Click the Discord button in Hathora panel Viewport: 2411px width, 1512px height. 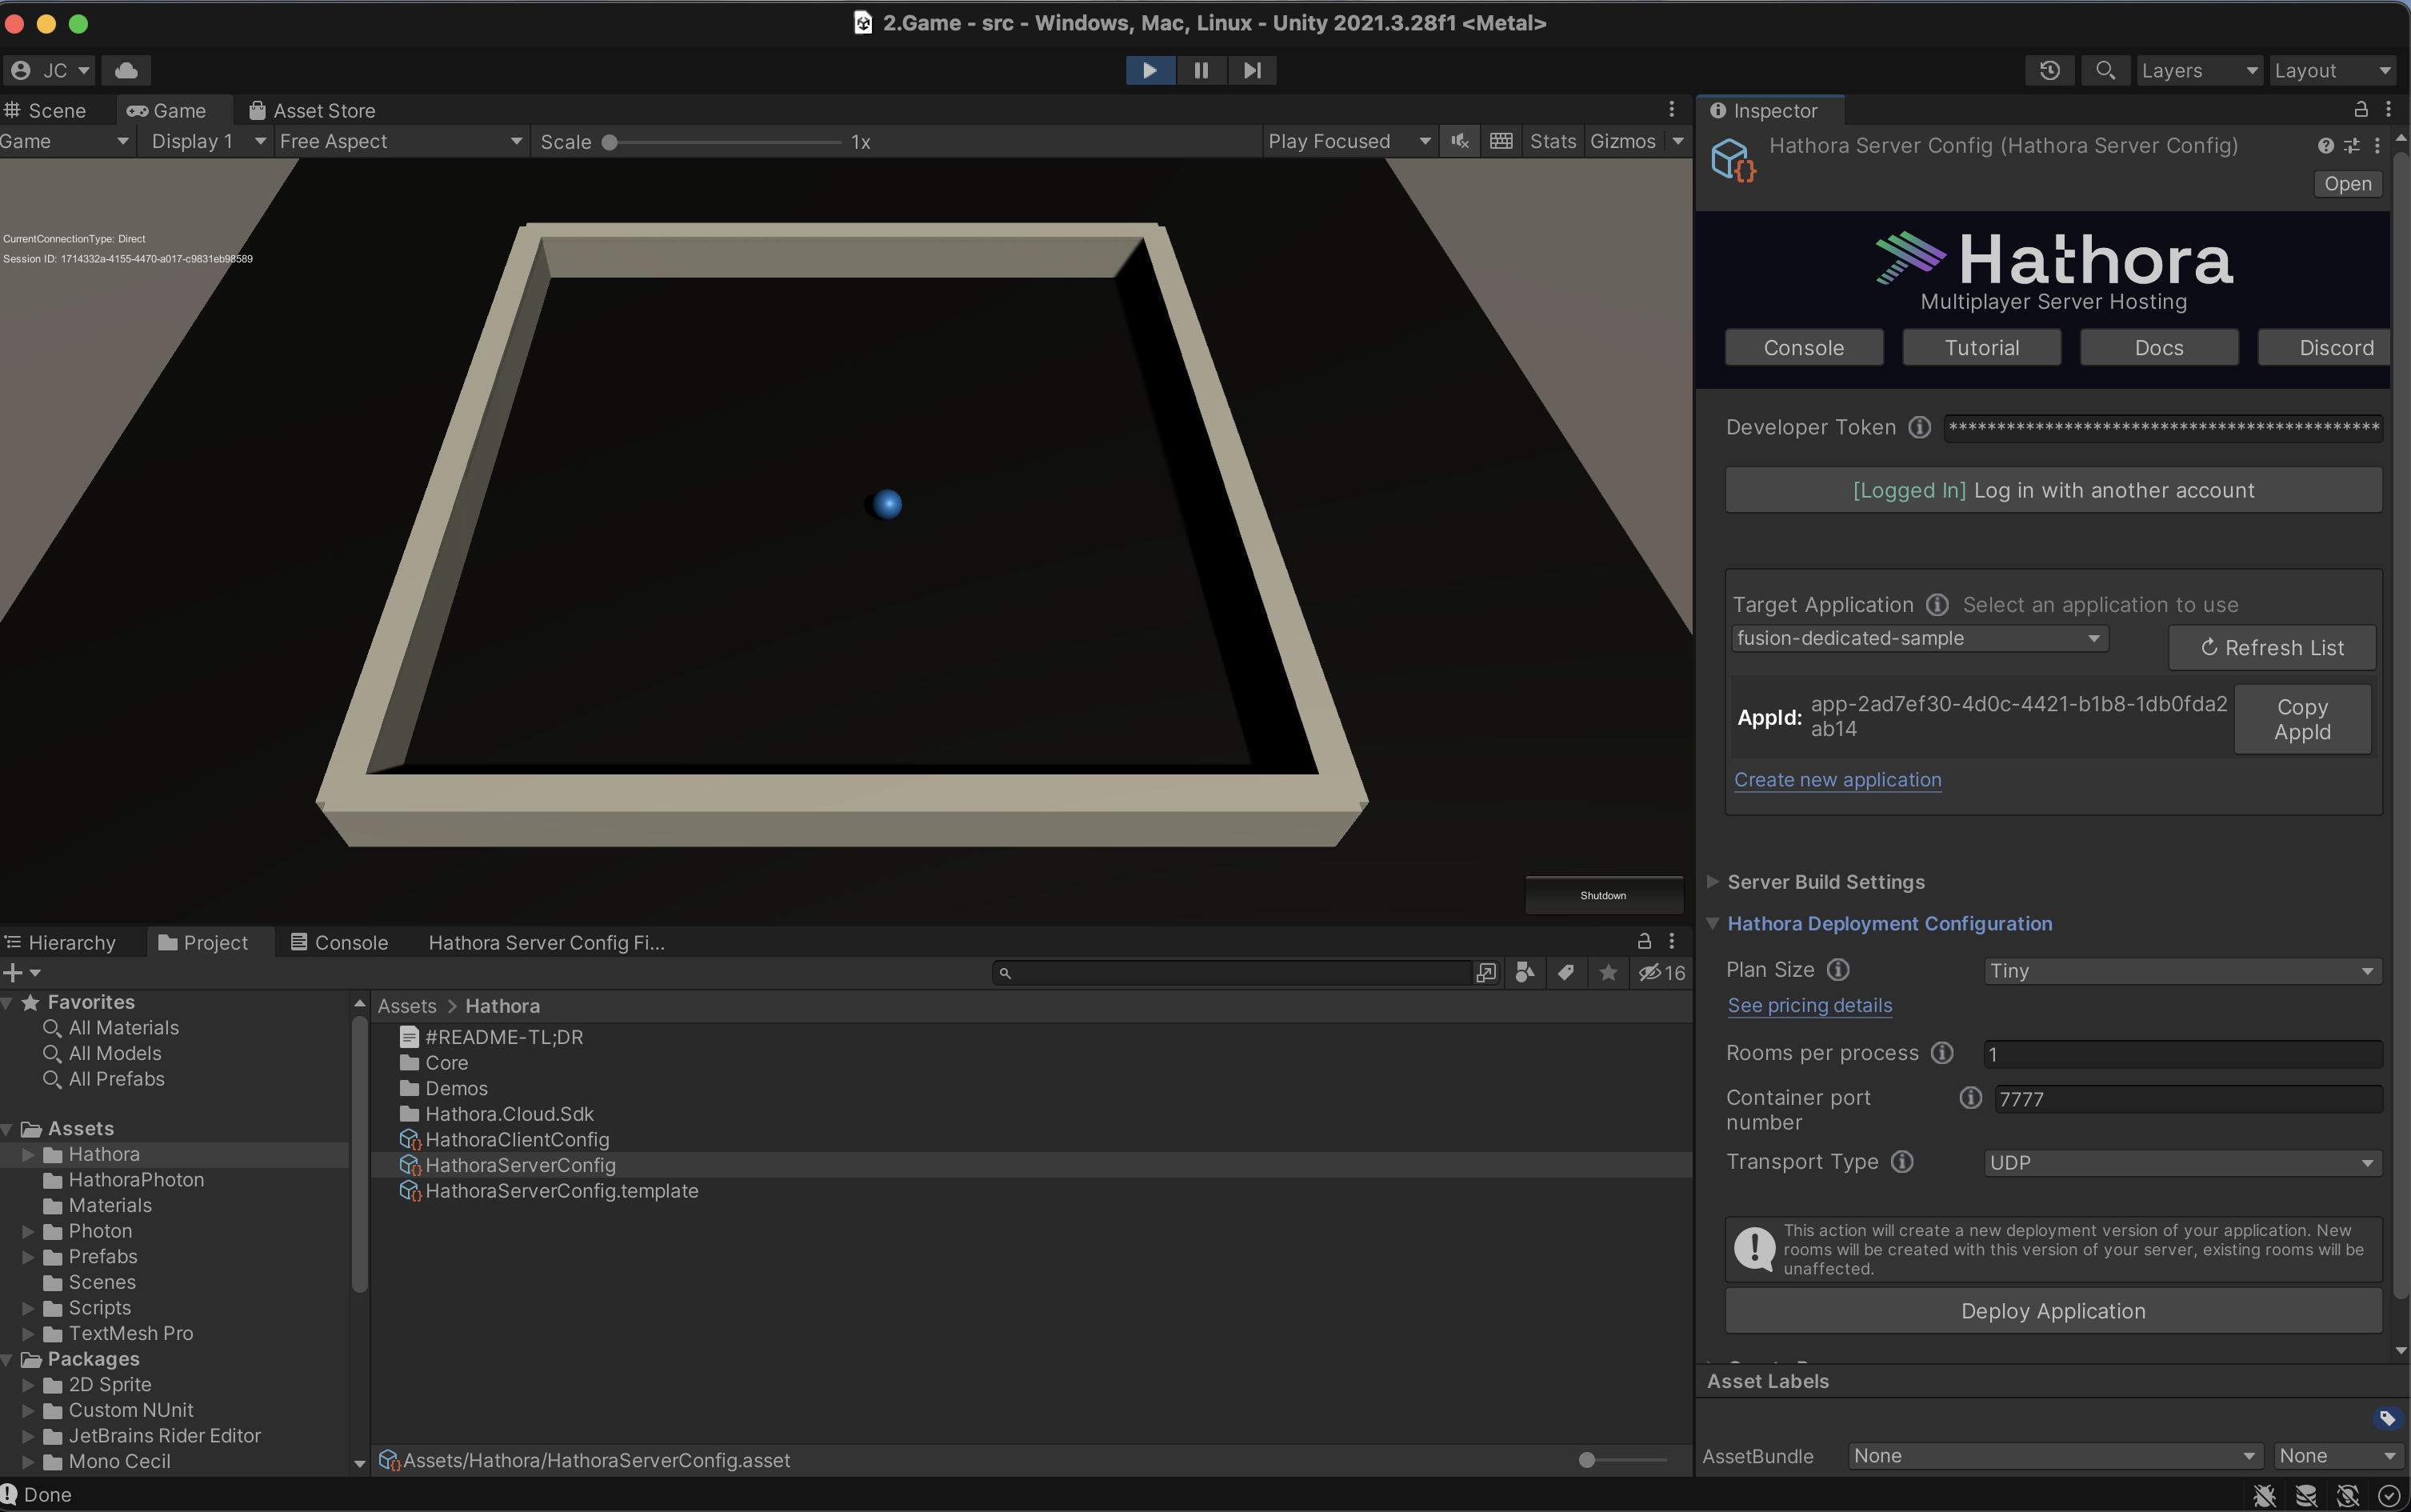[2336, 346]
